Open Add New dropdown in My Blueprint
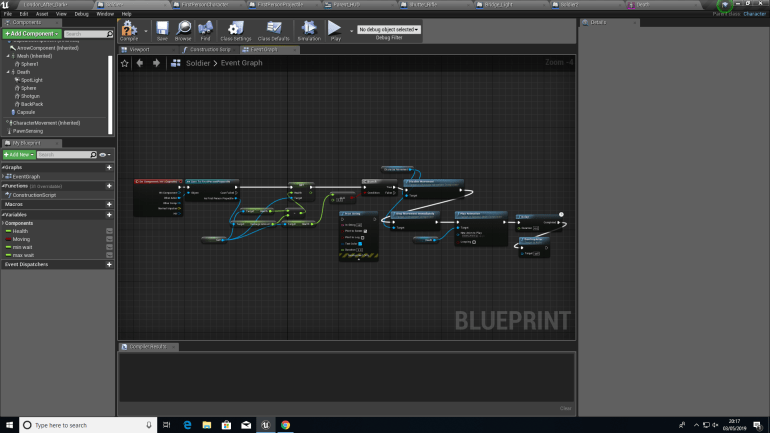This screenshot has height=433, width=770. (x=19, y=155)
